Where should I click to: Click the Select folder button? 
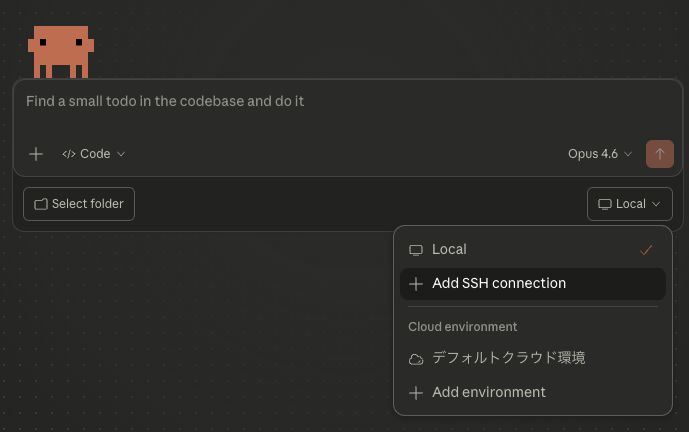point(79,204)
